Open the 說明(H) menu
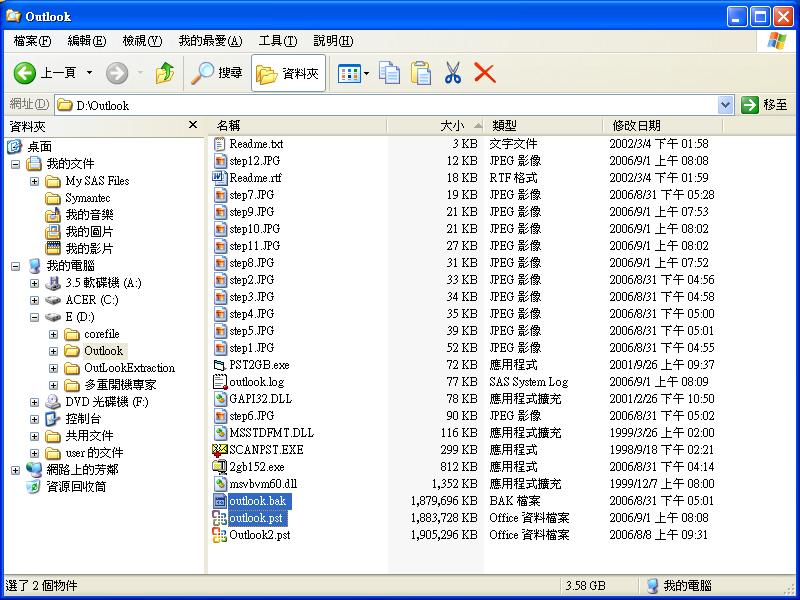The width and height of the screenshot is (800, 600). pyautogui.click(x=333, y=41)
